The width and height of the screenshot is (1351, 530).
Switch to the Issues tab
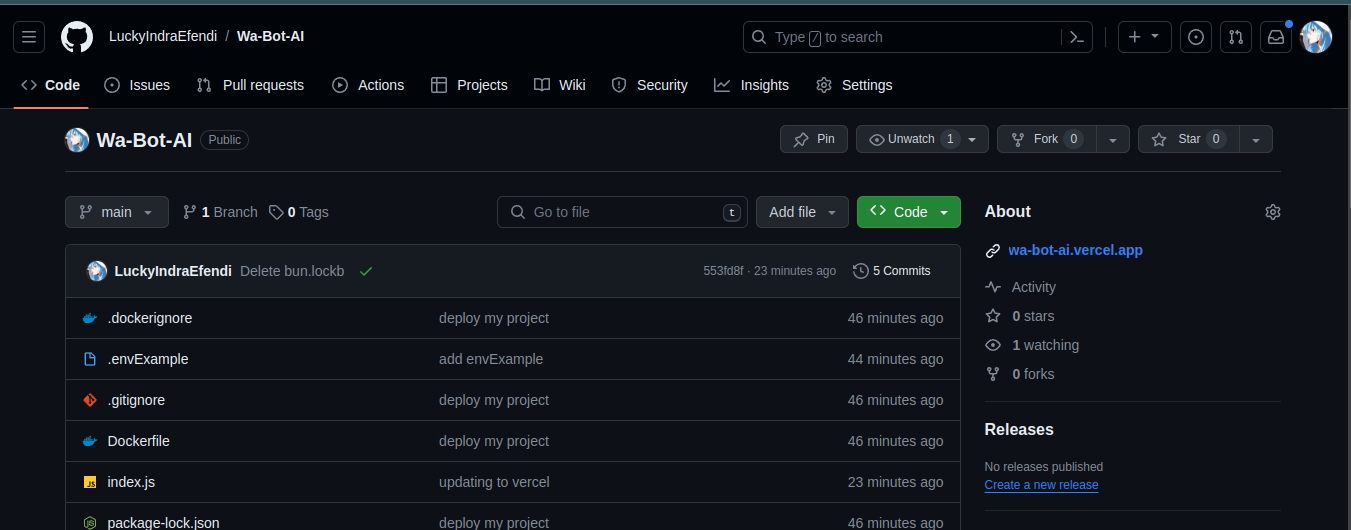137,85
